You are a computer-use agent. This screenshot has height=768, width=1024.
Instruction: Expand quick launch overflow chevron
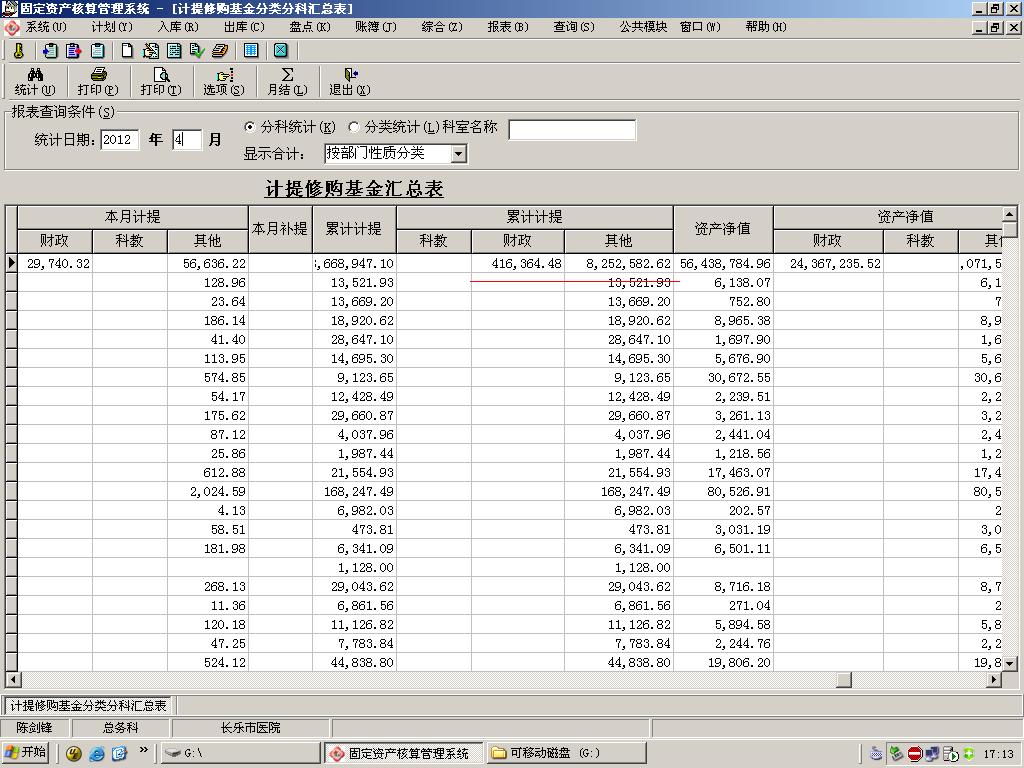(143, 750)
